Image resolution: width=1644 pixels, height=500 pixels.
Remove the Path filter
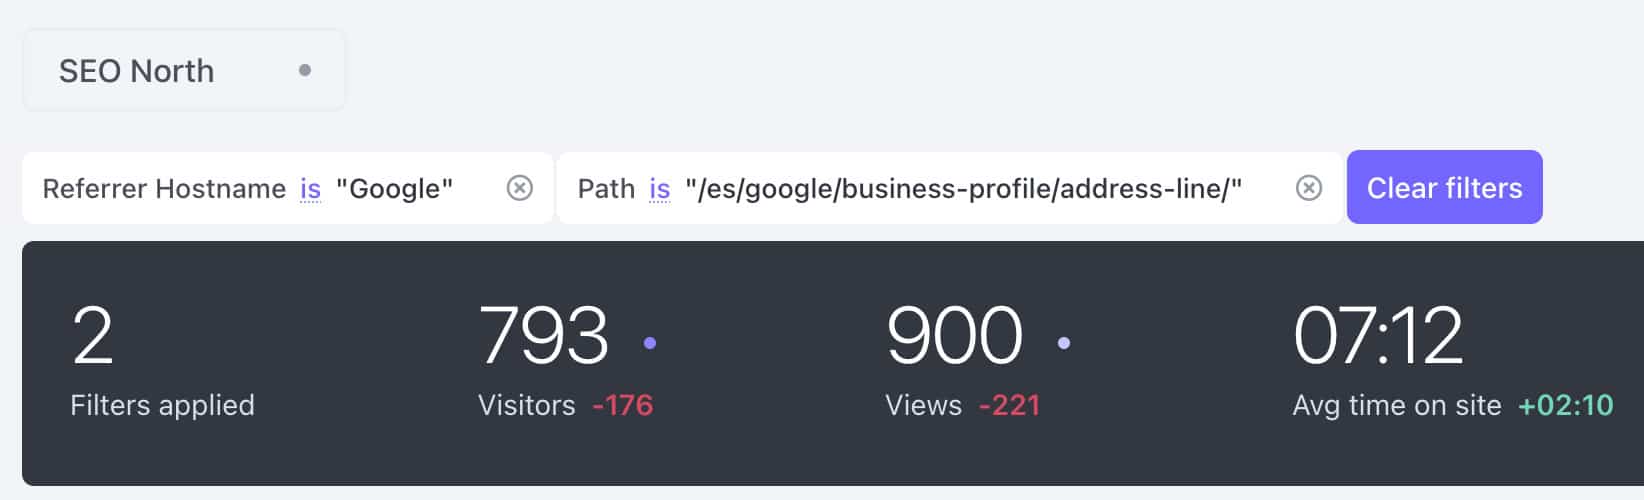click(x=1309, y=188)
